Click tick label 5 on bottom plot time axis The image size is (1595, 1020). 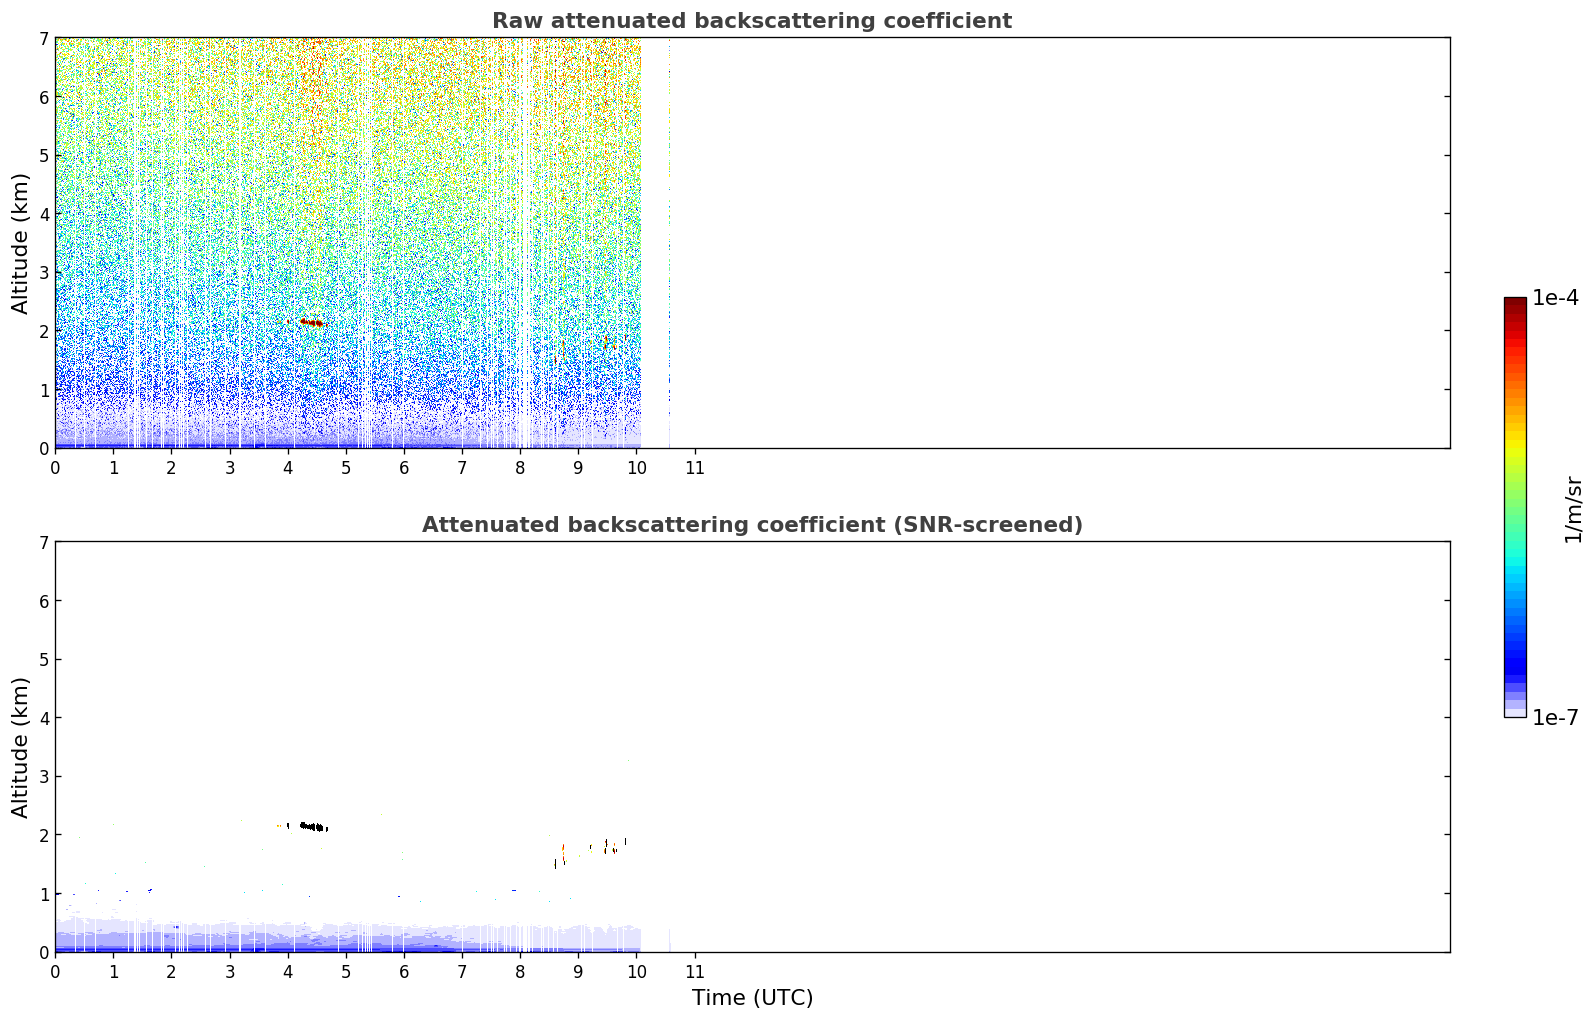[346, 971]
